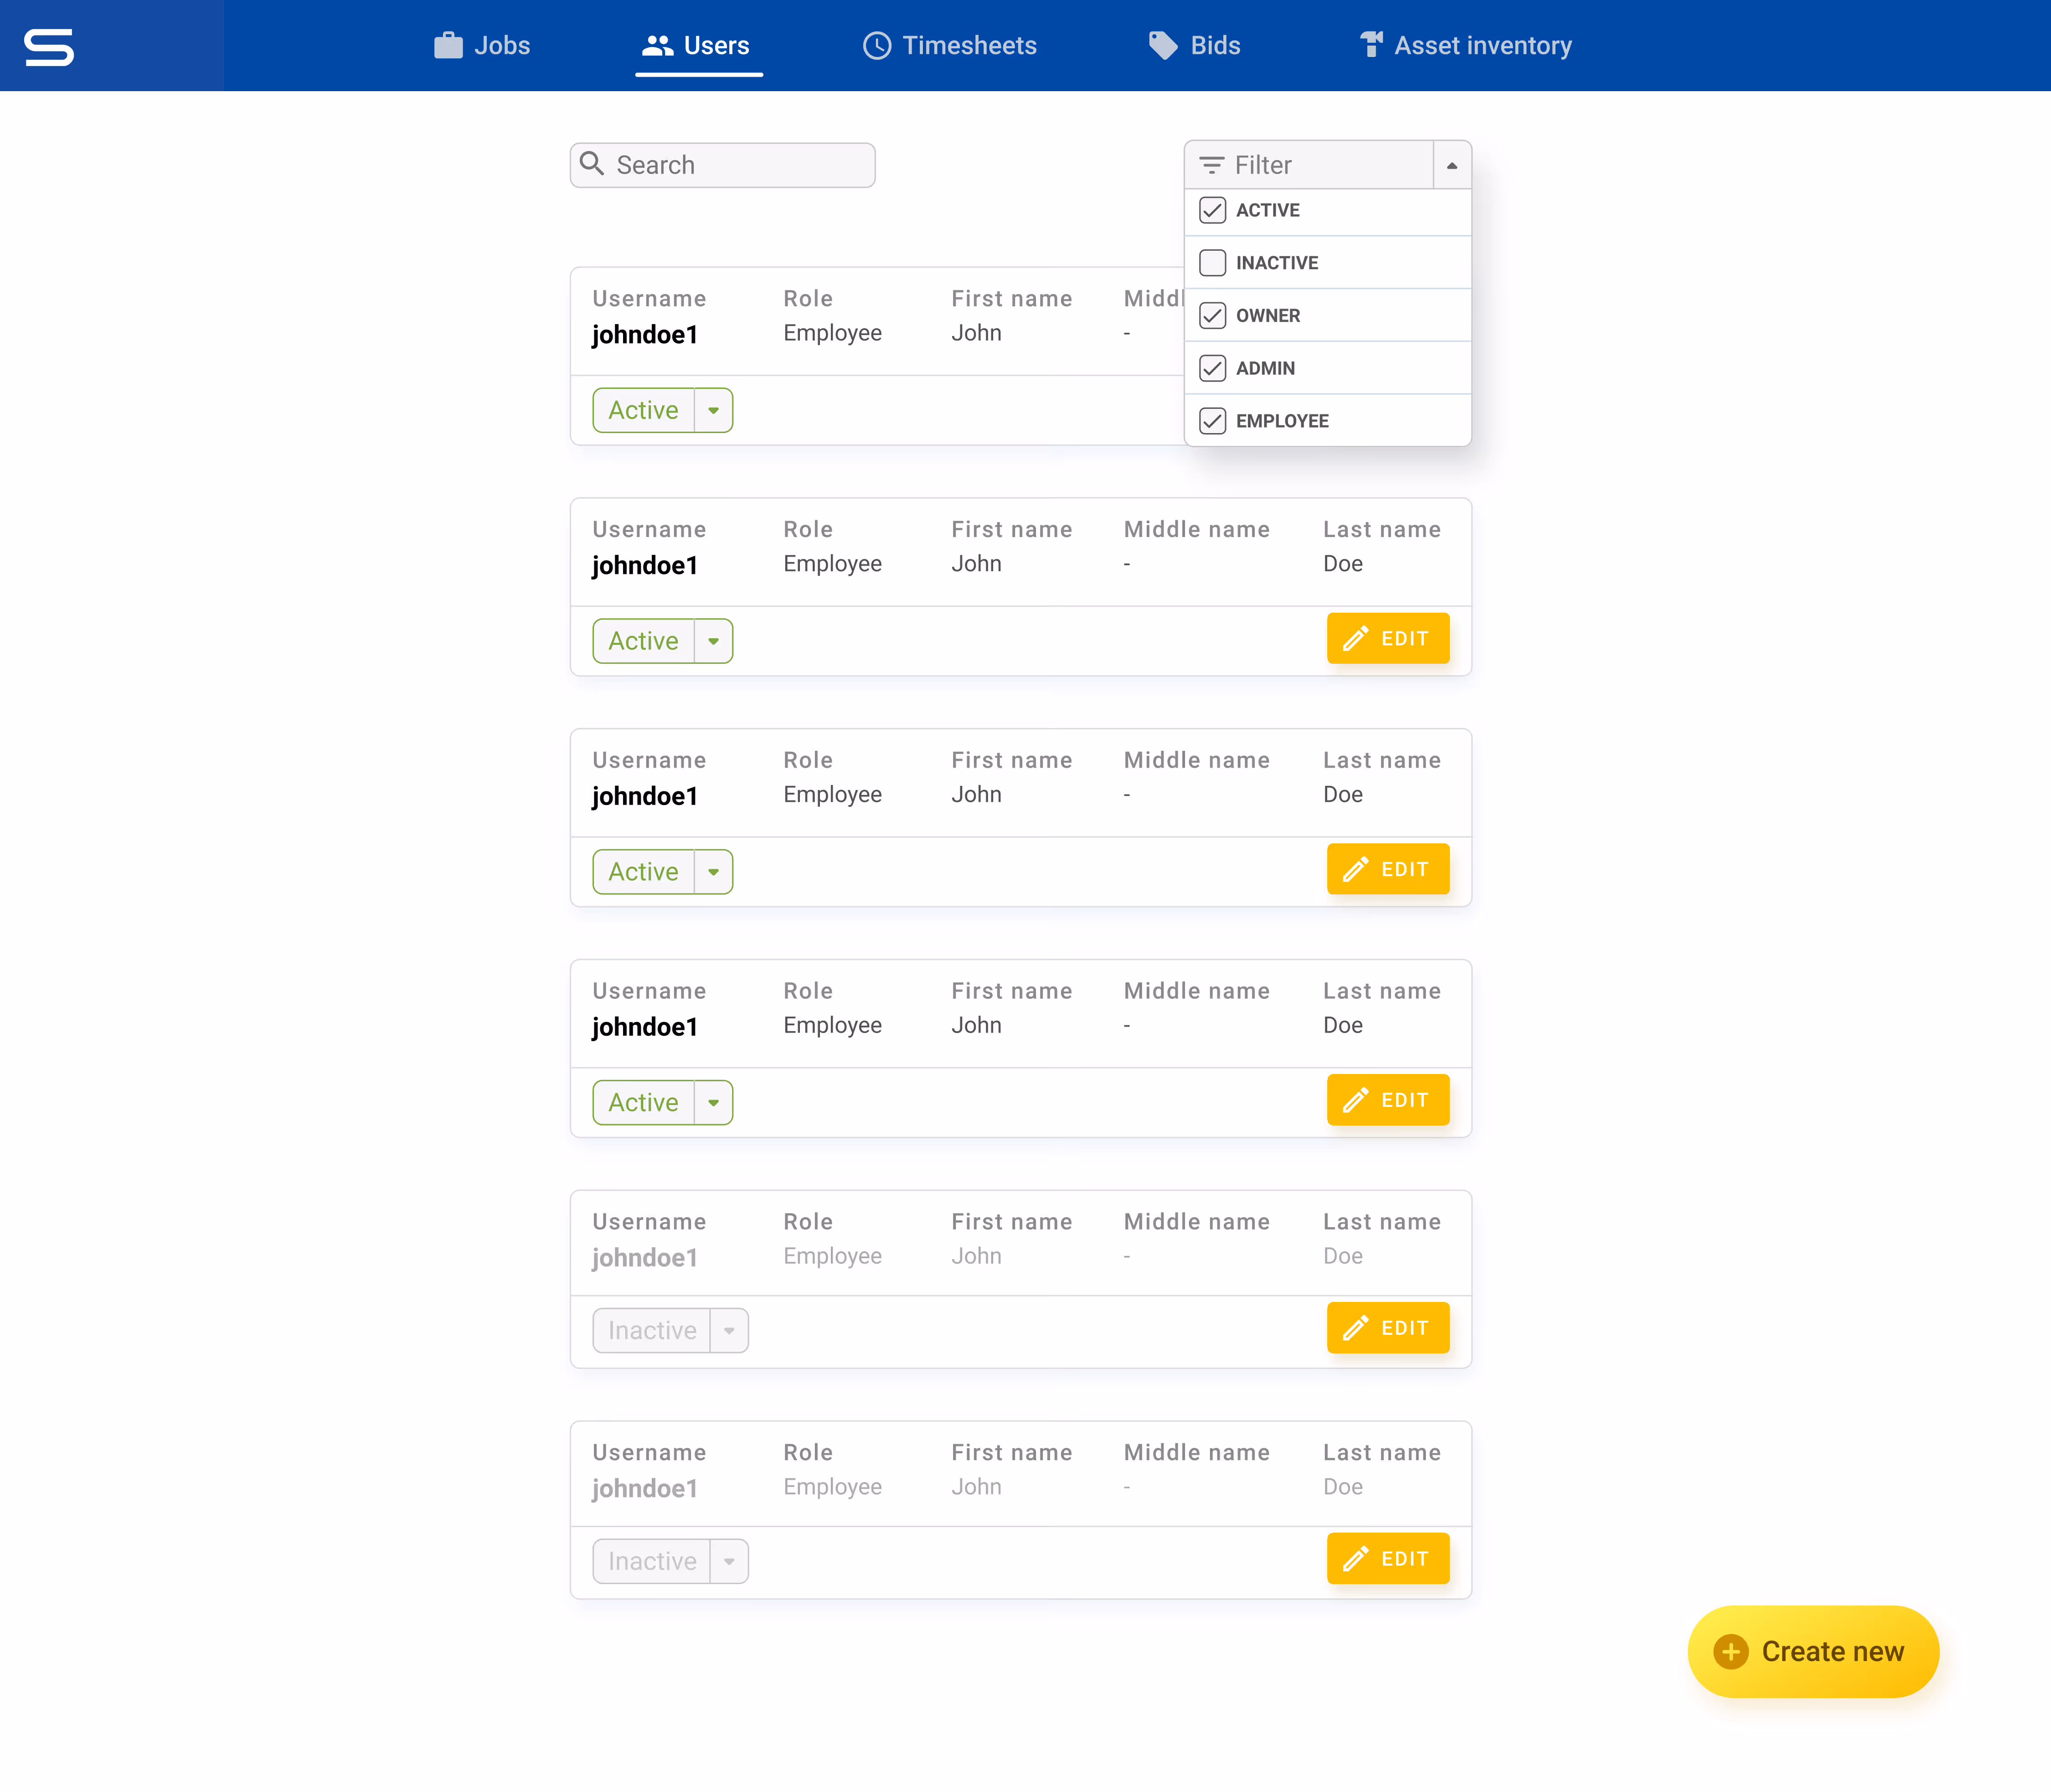Edit the first Inactive user card

1388,1328
